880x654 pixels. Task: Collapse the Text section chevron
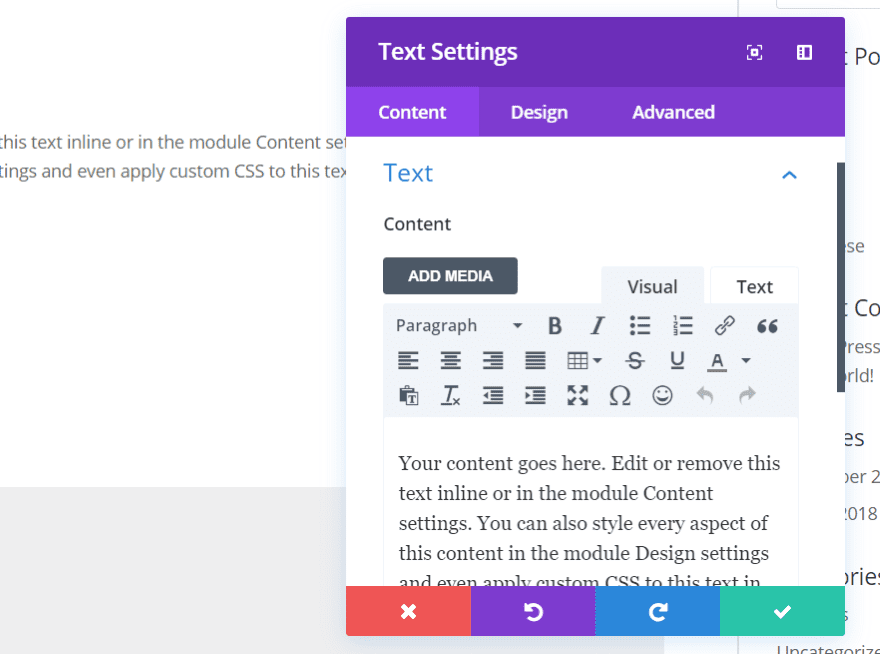789,175
